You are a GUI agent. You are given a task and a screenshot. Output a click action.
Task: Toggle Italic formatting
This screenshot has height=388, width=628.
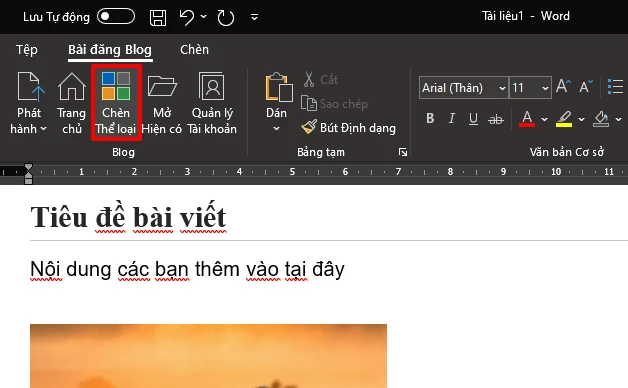coord(451,119)
